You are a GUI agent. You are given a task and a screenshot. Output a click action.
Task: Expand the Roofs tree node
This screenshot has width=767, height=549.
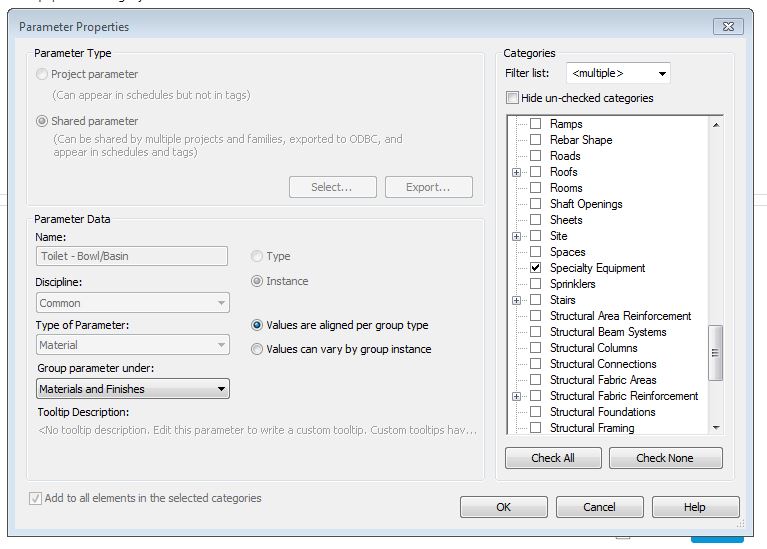(x=516, y=172)
